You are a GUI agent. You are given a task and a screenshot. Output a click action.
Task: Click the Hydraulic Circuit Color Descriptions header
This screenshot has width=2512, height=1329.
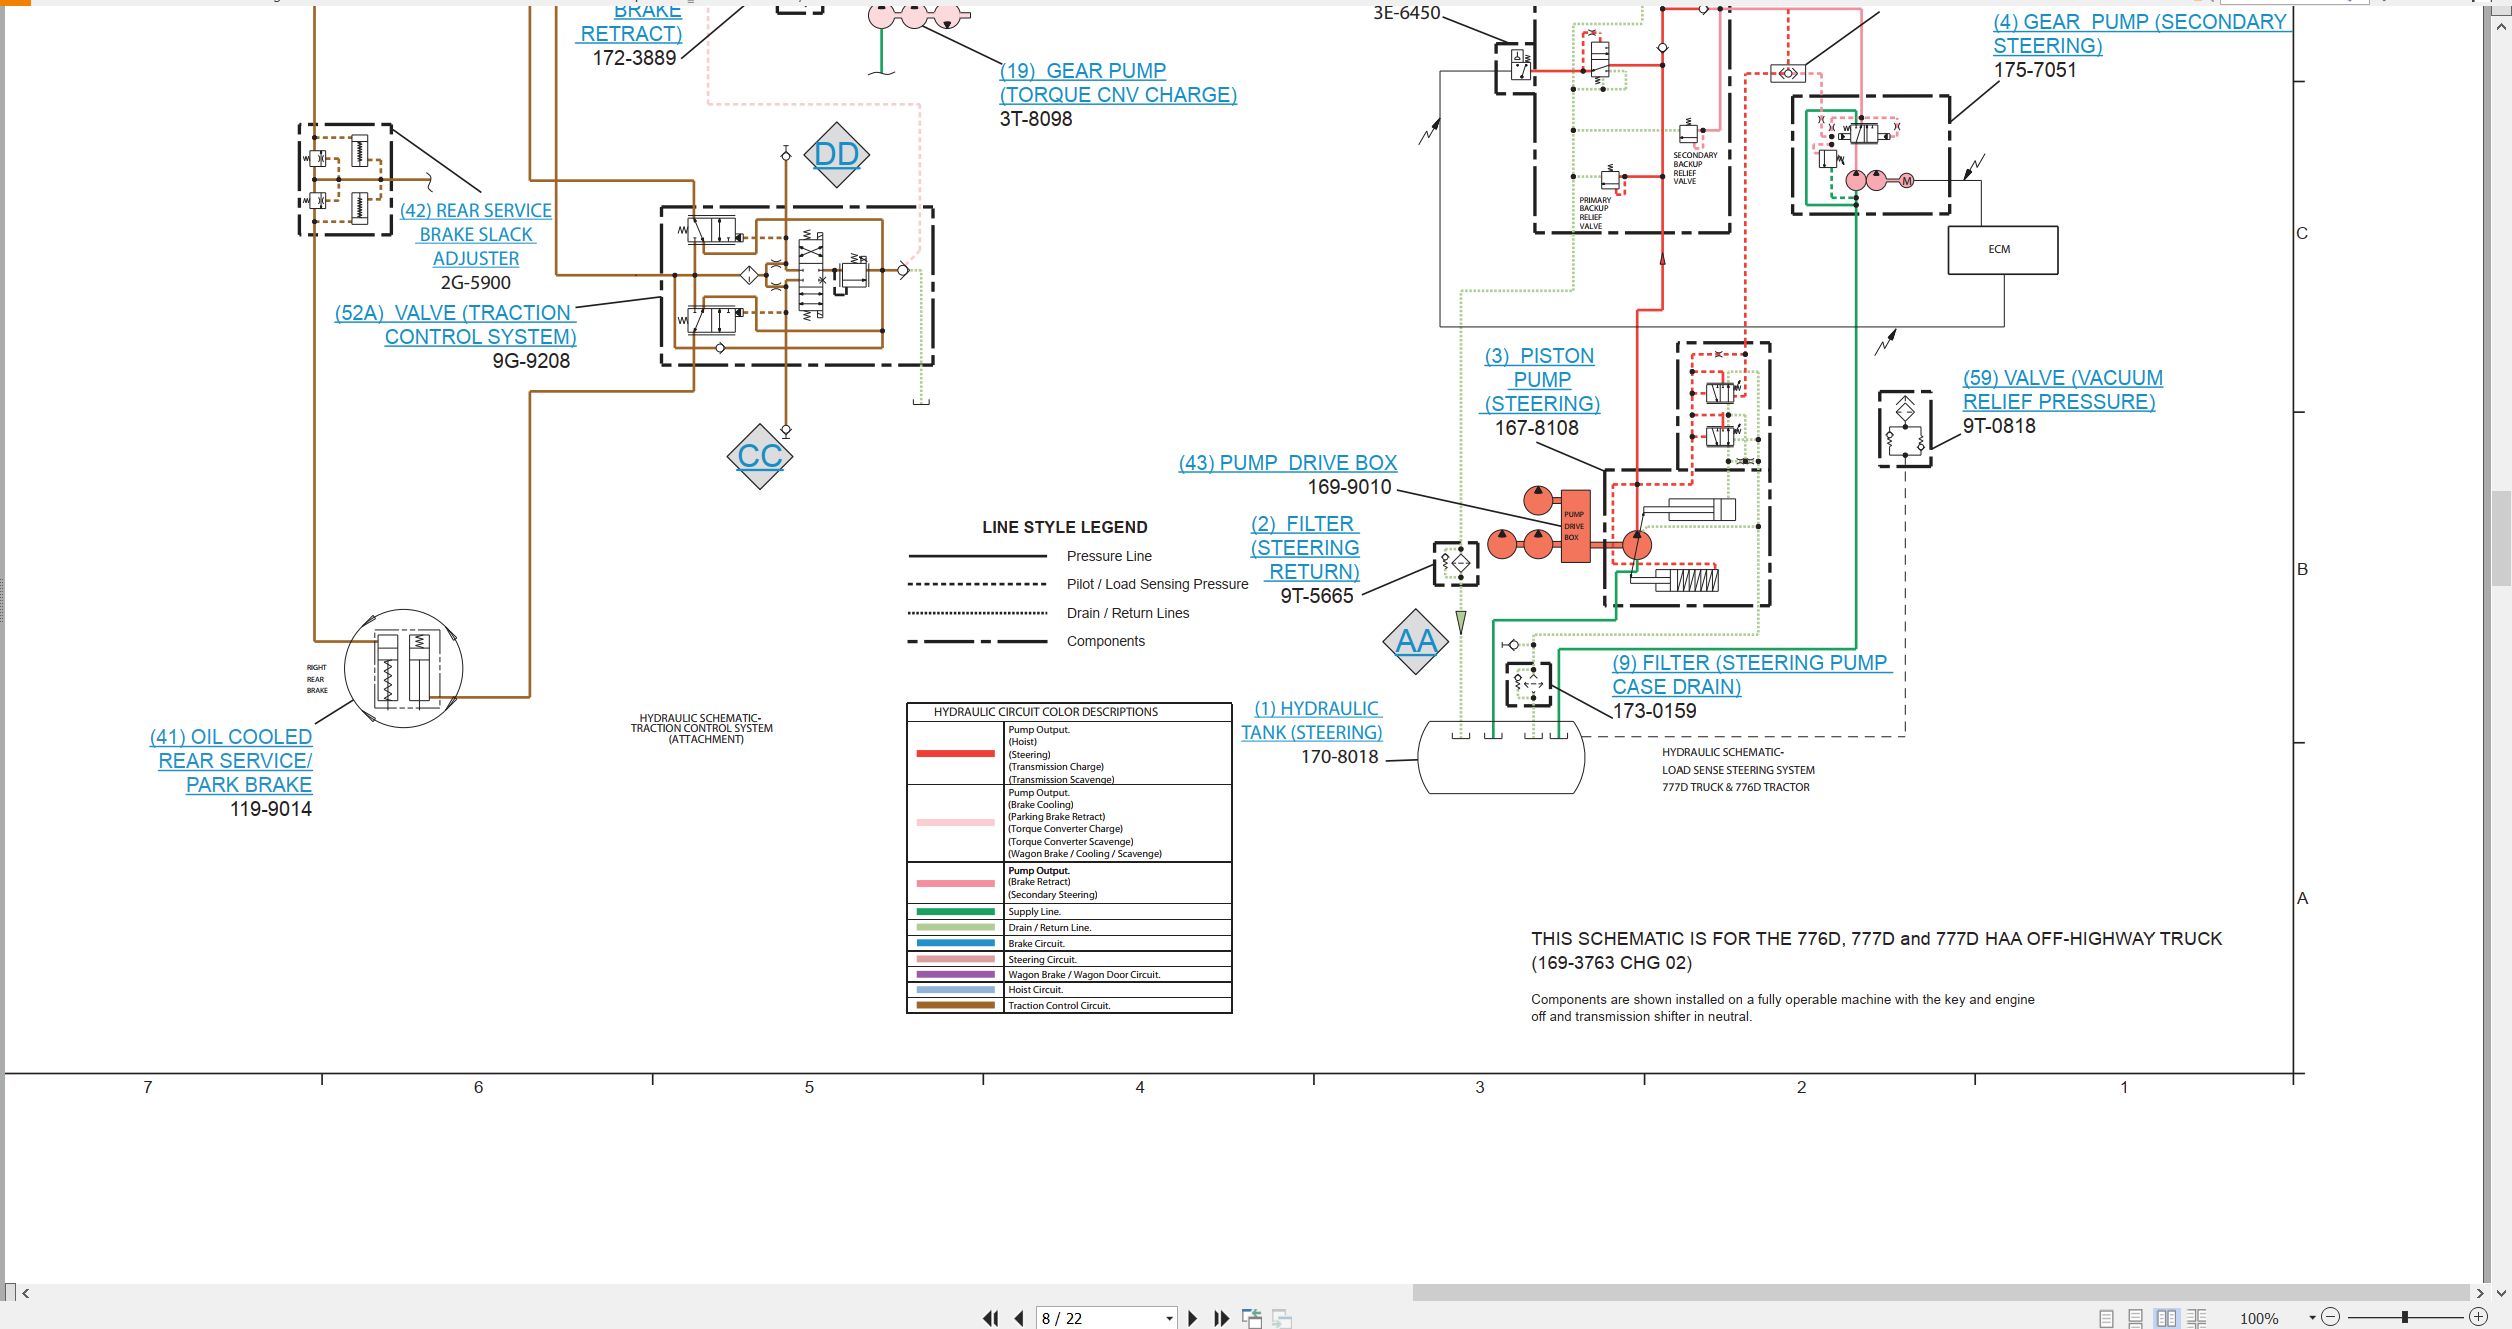(x=1046, y=712)
